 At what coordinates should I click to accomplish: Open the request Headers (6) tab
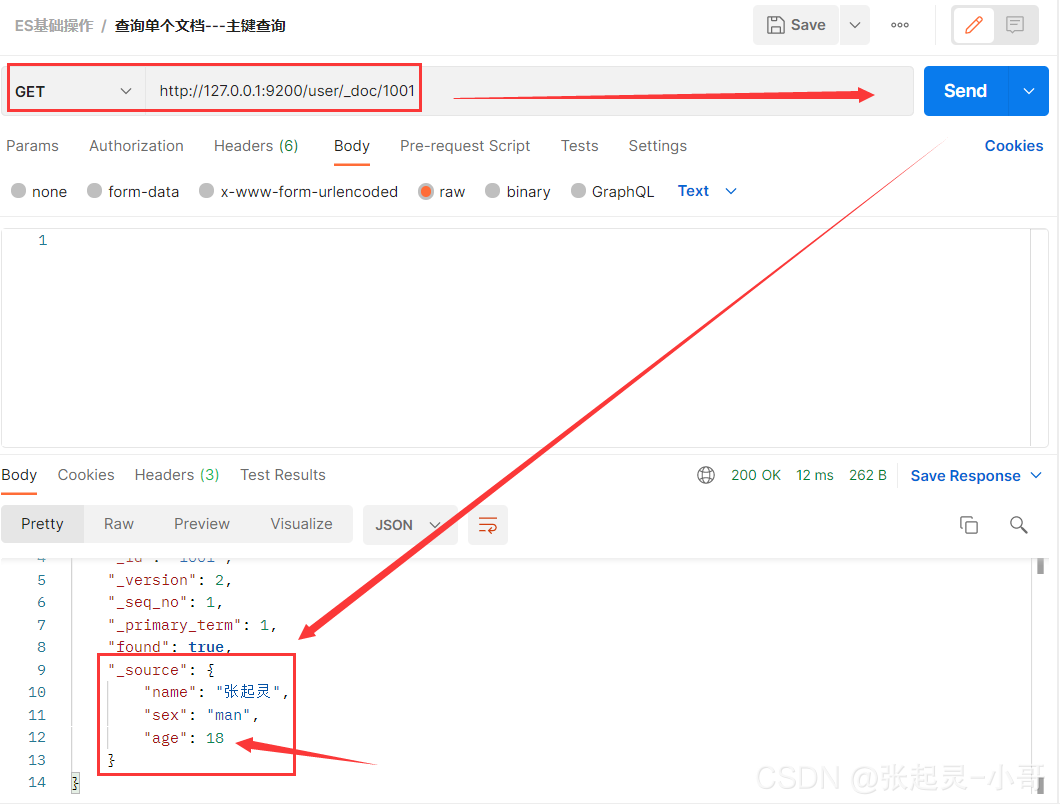256,146
